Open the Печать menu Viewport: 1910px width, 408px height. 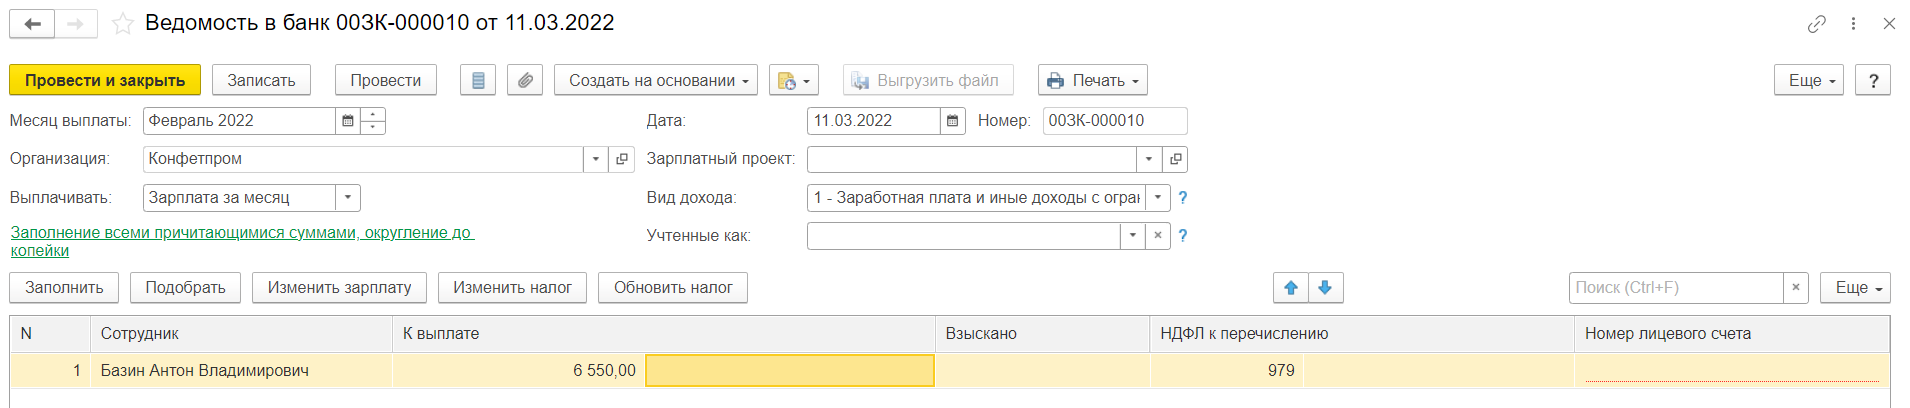(x=1092, y=80)
